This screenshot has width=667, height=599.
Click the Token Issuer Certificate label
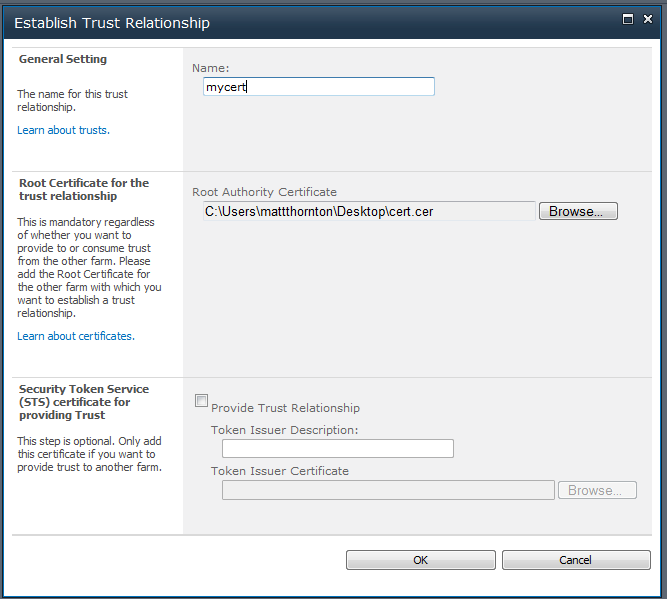tap(280, 471)
